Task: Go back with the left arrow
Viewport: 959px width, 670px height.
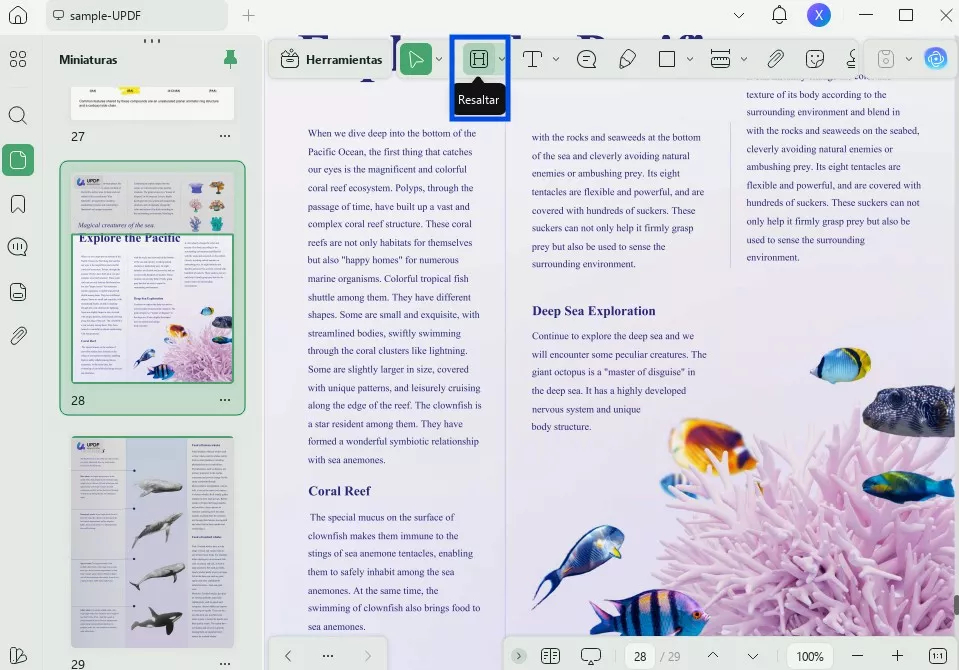Action: [x=288, y=656]
